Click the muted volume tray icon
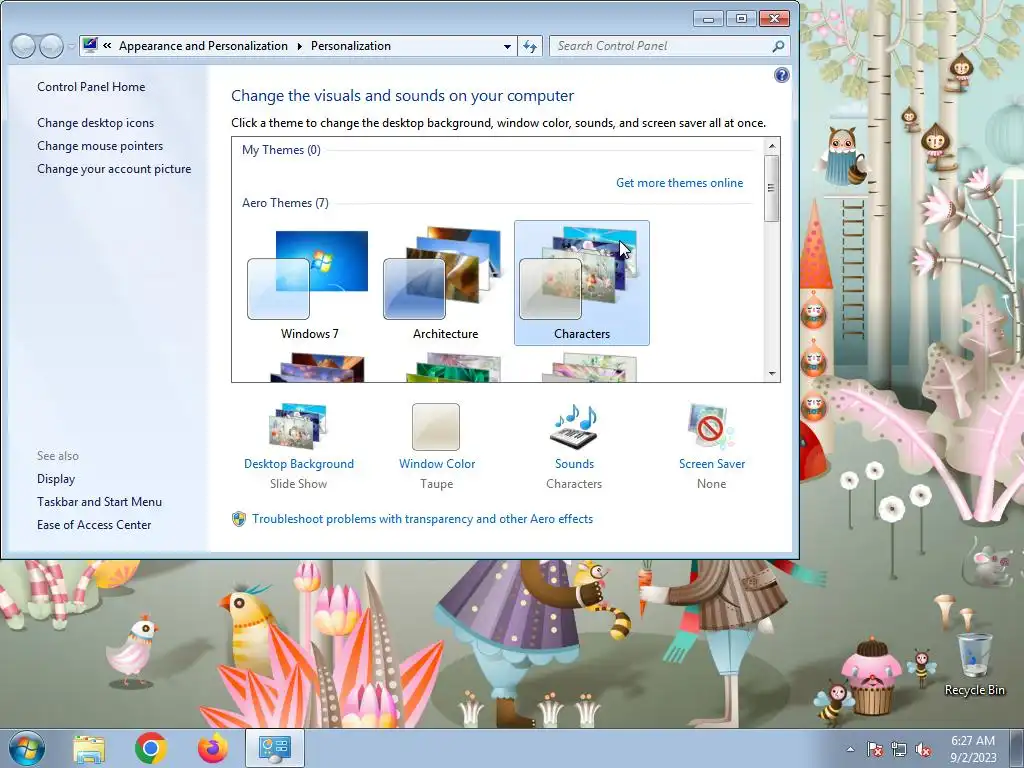 (x=923, y=750)
